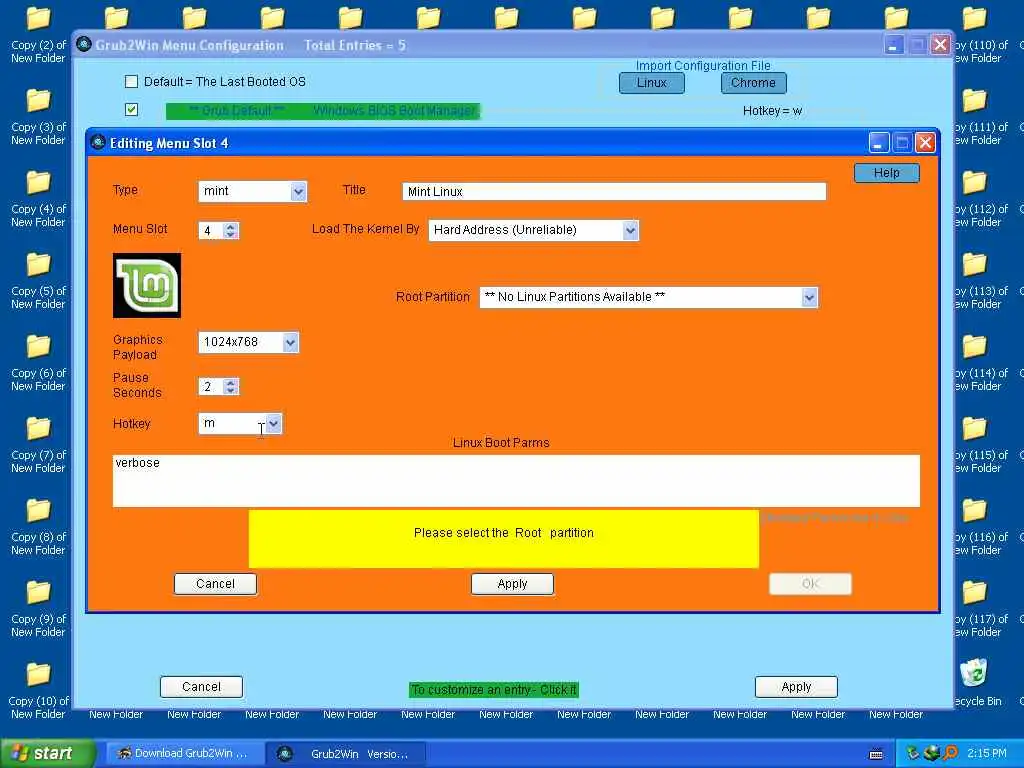Screen dimensions: 1024x768
Task: Select the folder labeled (114) of New Folder
Action: pyautogui.click(x=981, y=364)
